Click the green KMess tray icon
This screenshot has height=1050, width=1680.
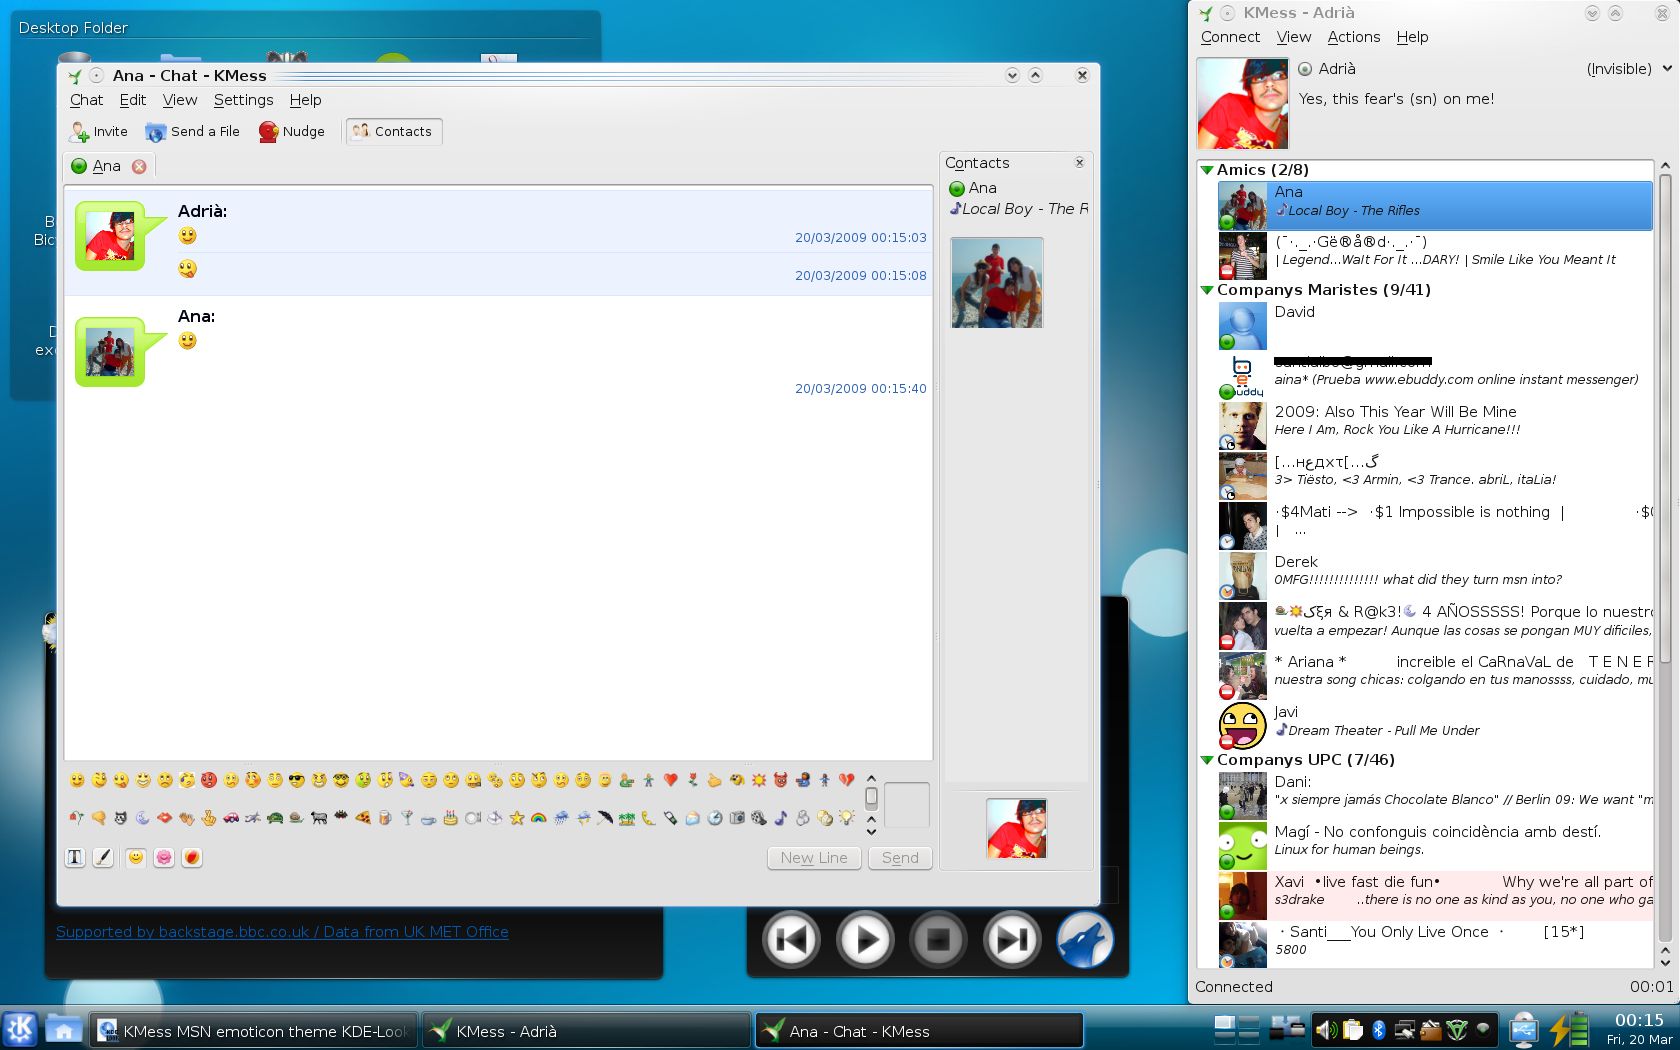point(1457,1029)
